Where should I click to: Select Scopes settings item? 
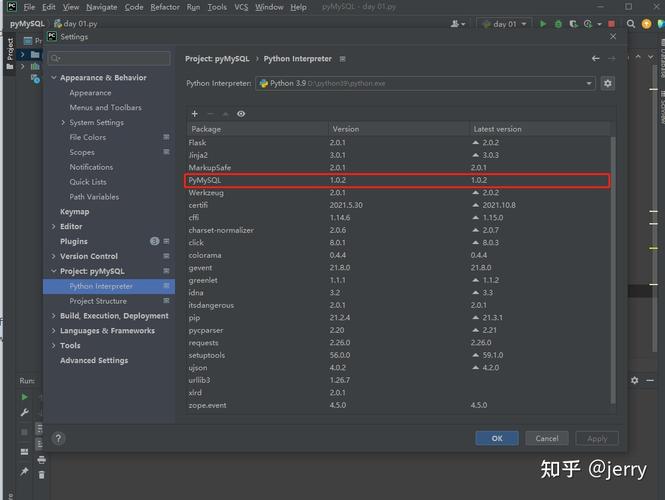tap(82, 152)
